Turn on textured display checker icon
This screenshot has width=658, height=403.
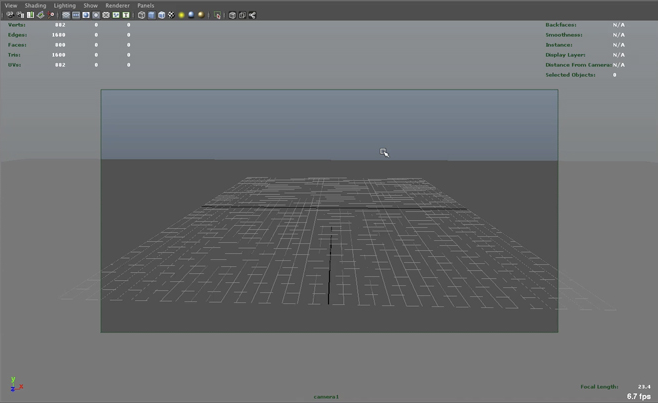point(171,15)
